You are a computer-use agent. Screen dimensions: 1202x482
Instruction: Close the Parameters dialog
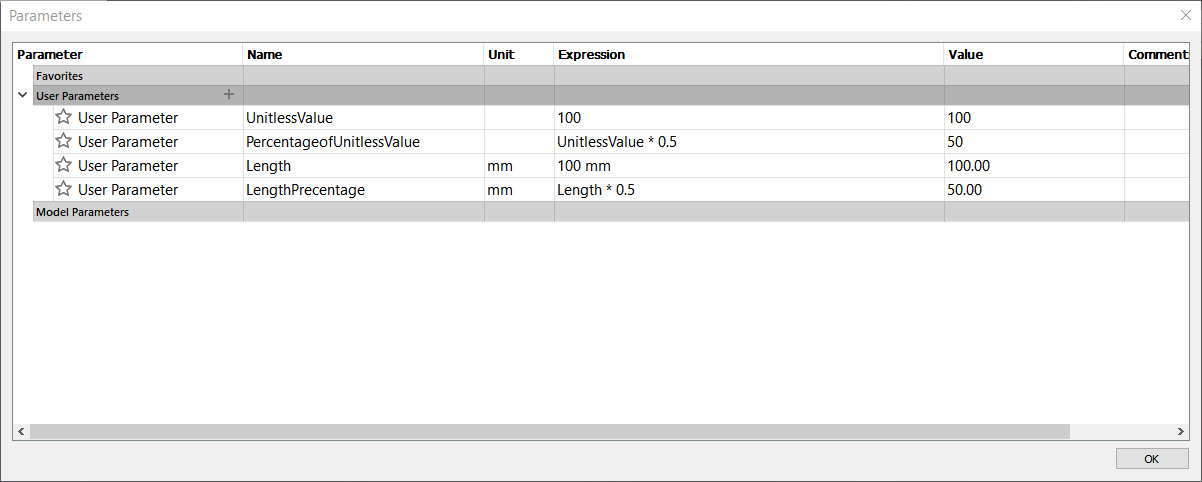tap(1185, 15)
